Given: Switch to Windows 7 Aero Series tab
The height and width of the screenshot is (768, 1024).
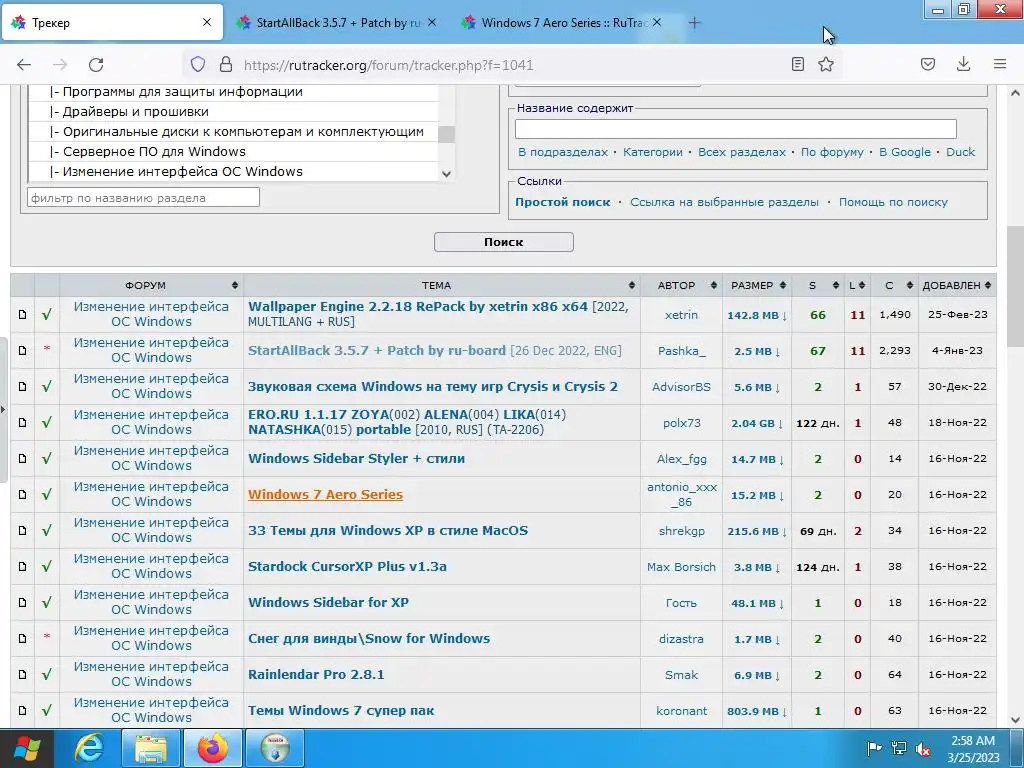Looking at the screenshot, I should click(564, 23).
